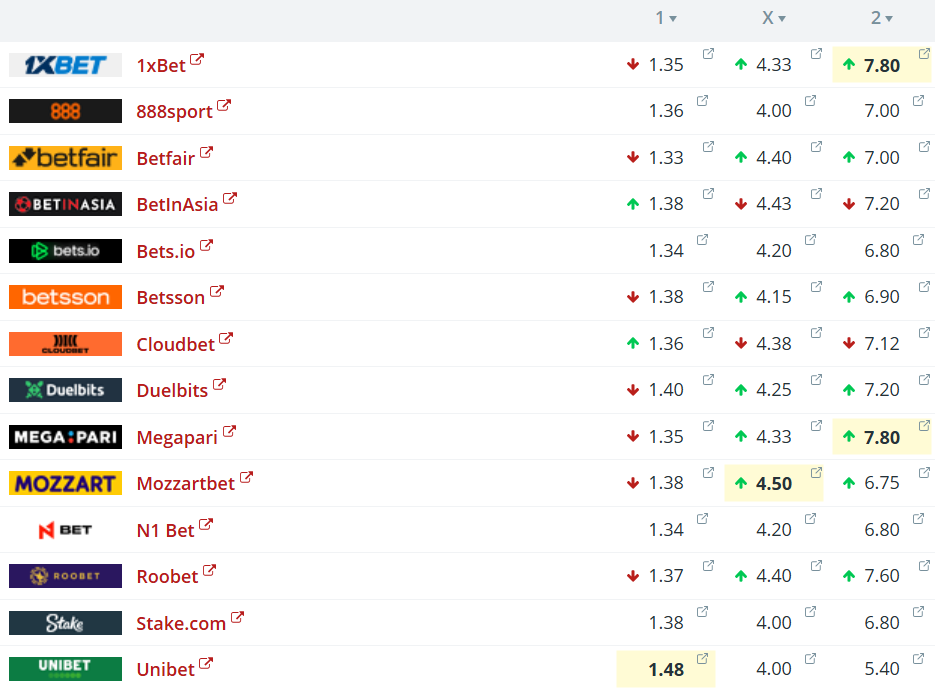Open the Megapari bookmaker link

pyautogui.click(x=177, y=437)
